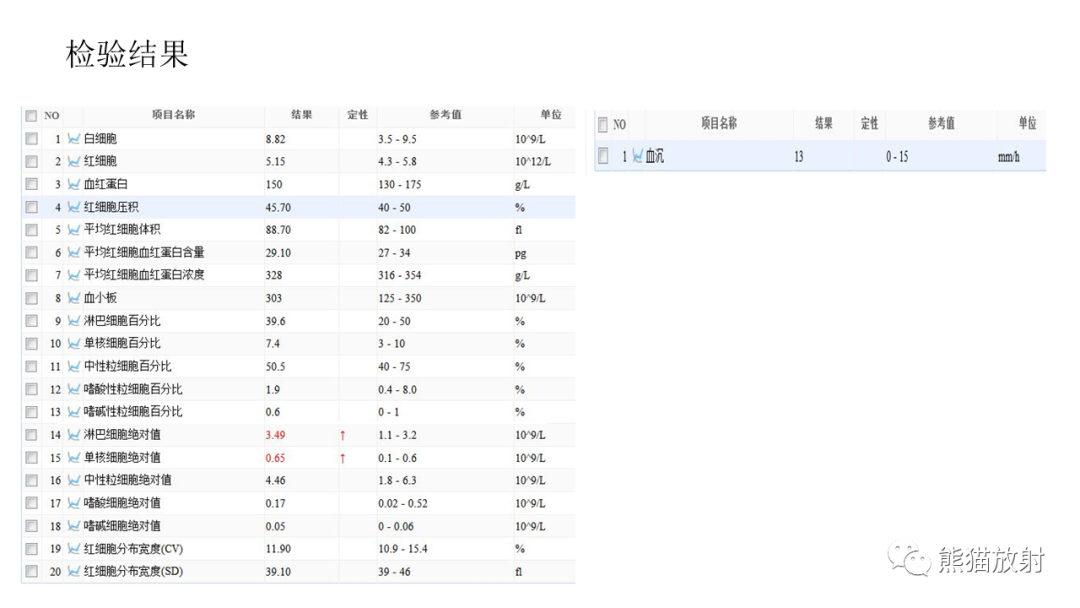1080x608 pixels.
Task: Open trend chart icon for 单核细胞绝对值
Action: click(74, 458)
